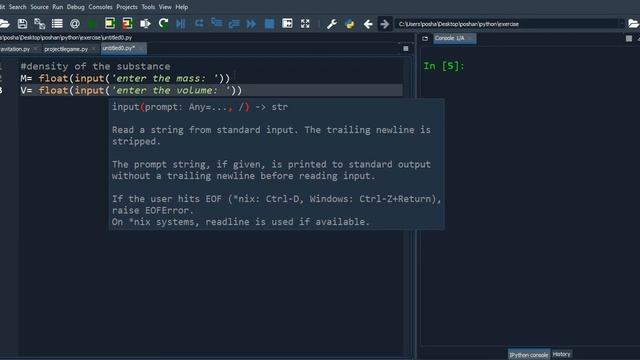Click the '#density of the substance' comment
This screenshot has height=360, width=640.
coord(96,66)
